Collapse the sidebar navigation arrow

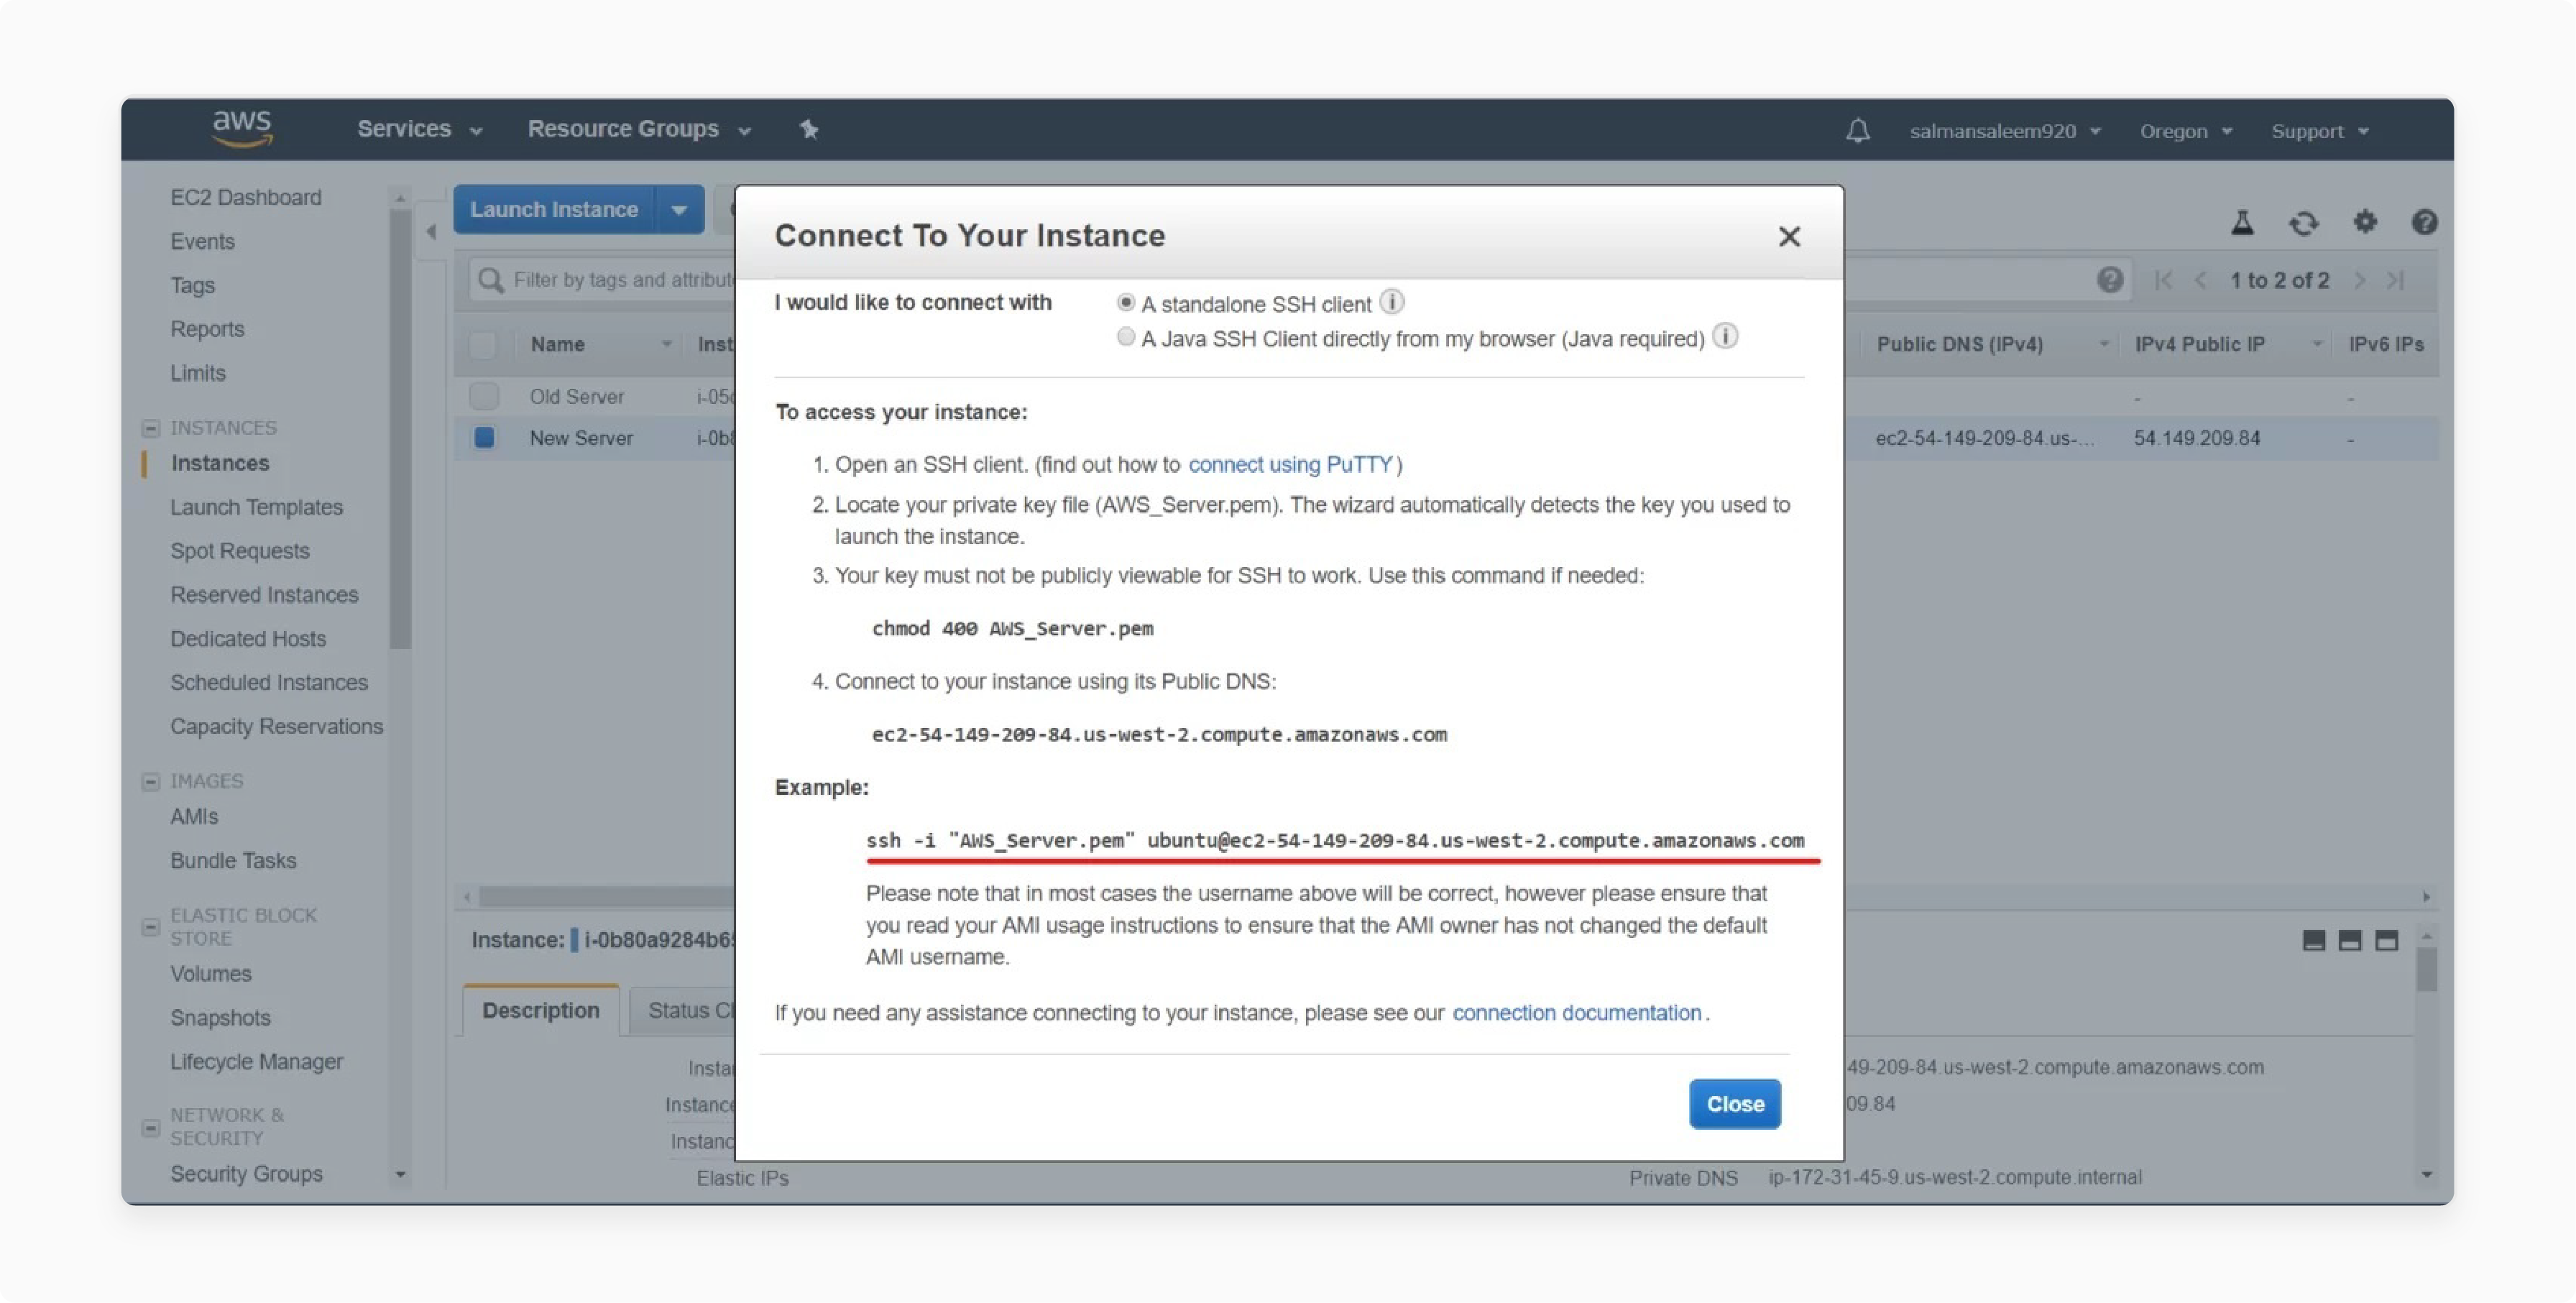click(431, 232)
